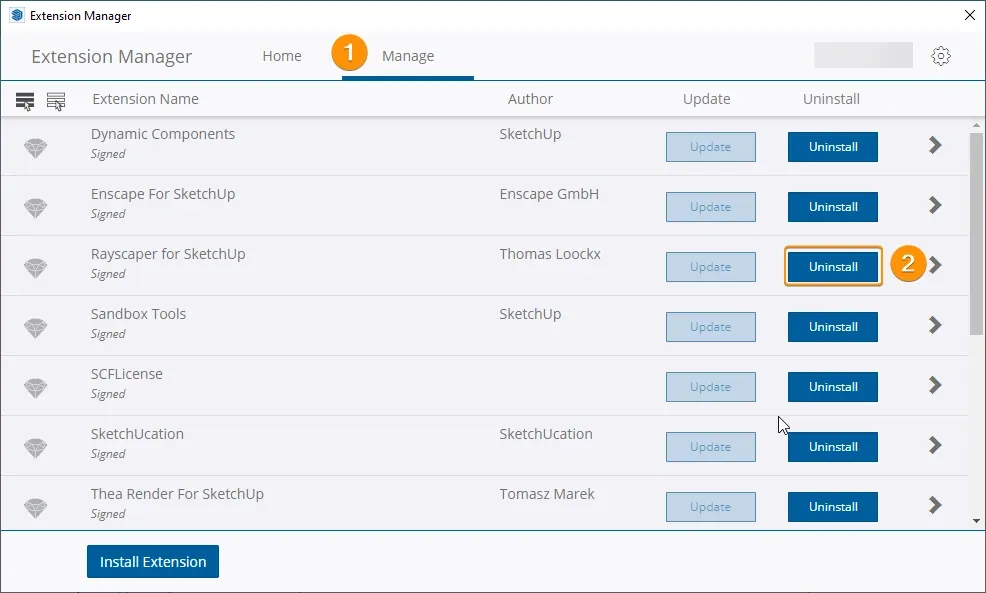Open the settings gear icon
986x593 pixels.
(x=941, y=56)
